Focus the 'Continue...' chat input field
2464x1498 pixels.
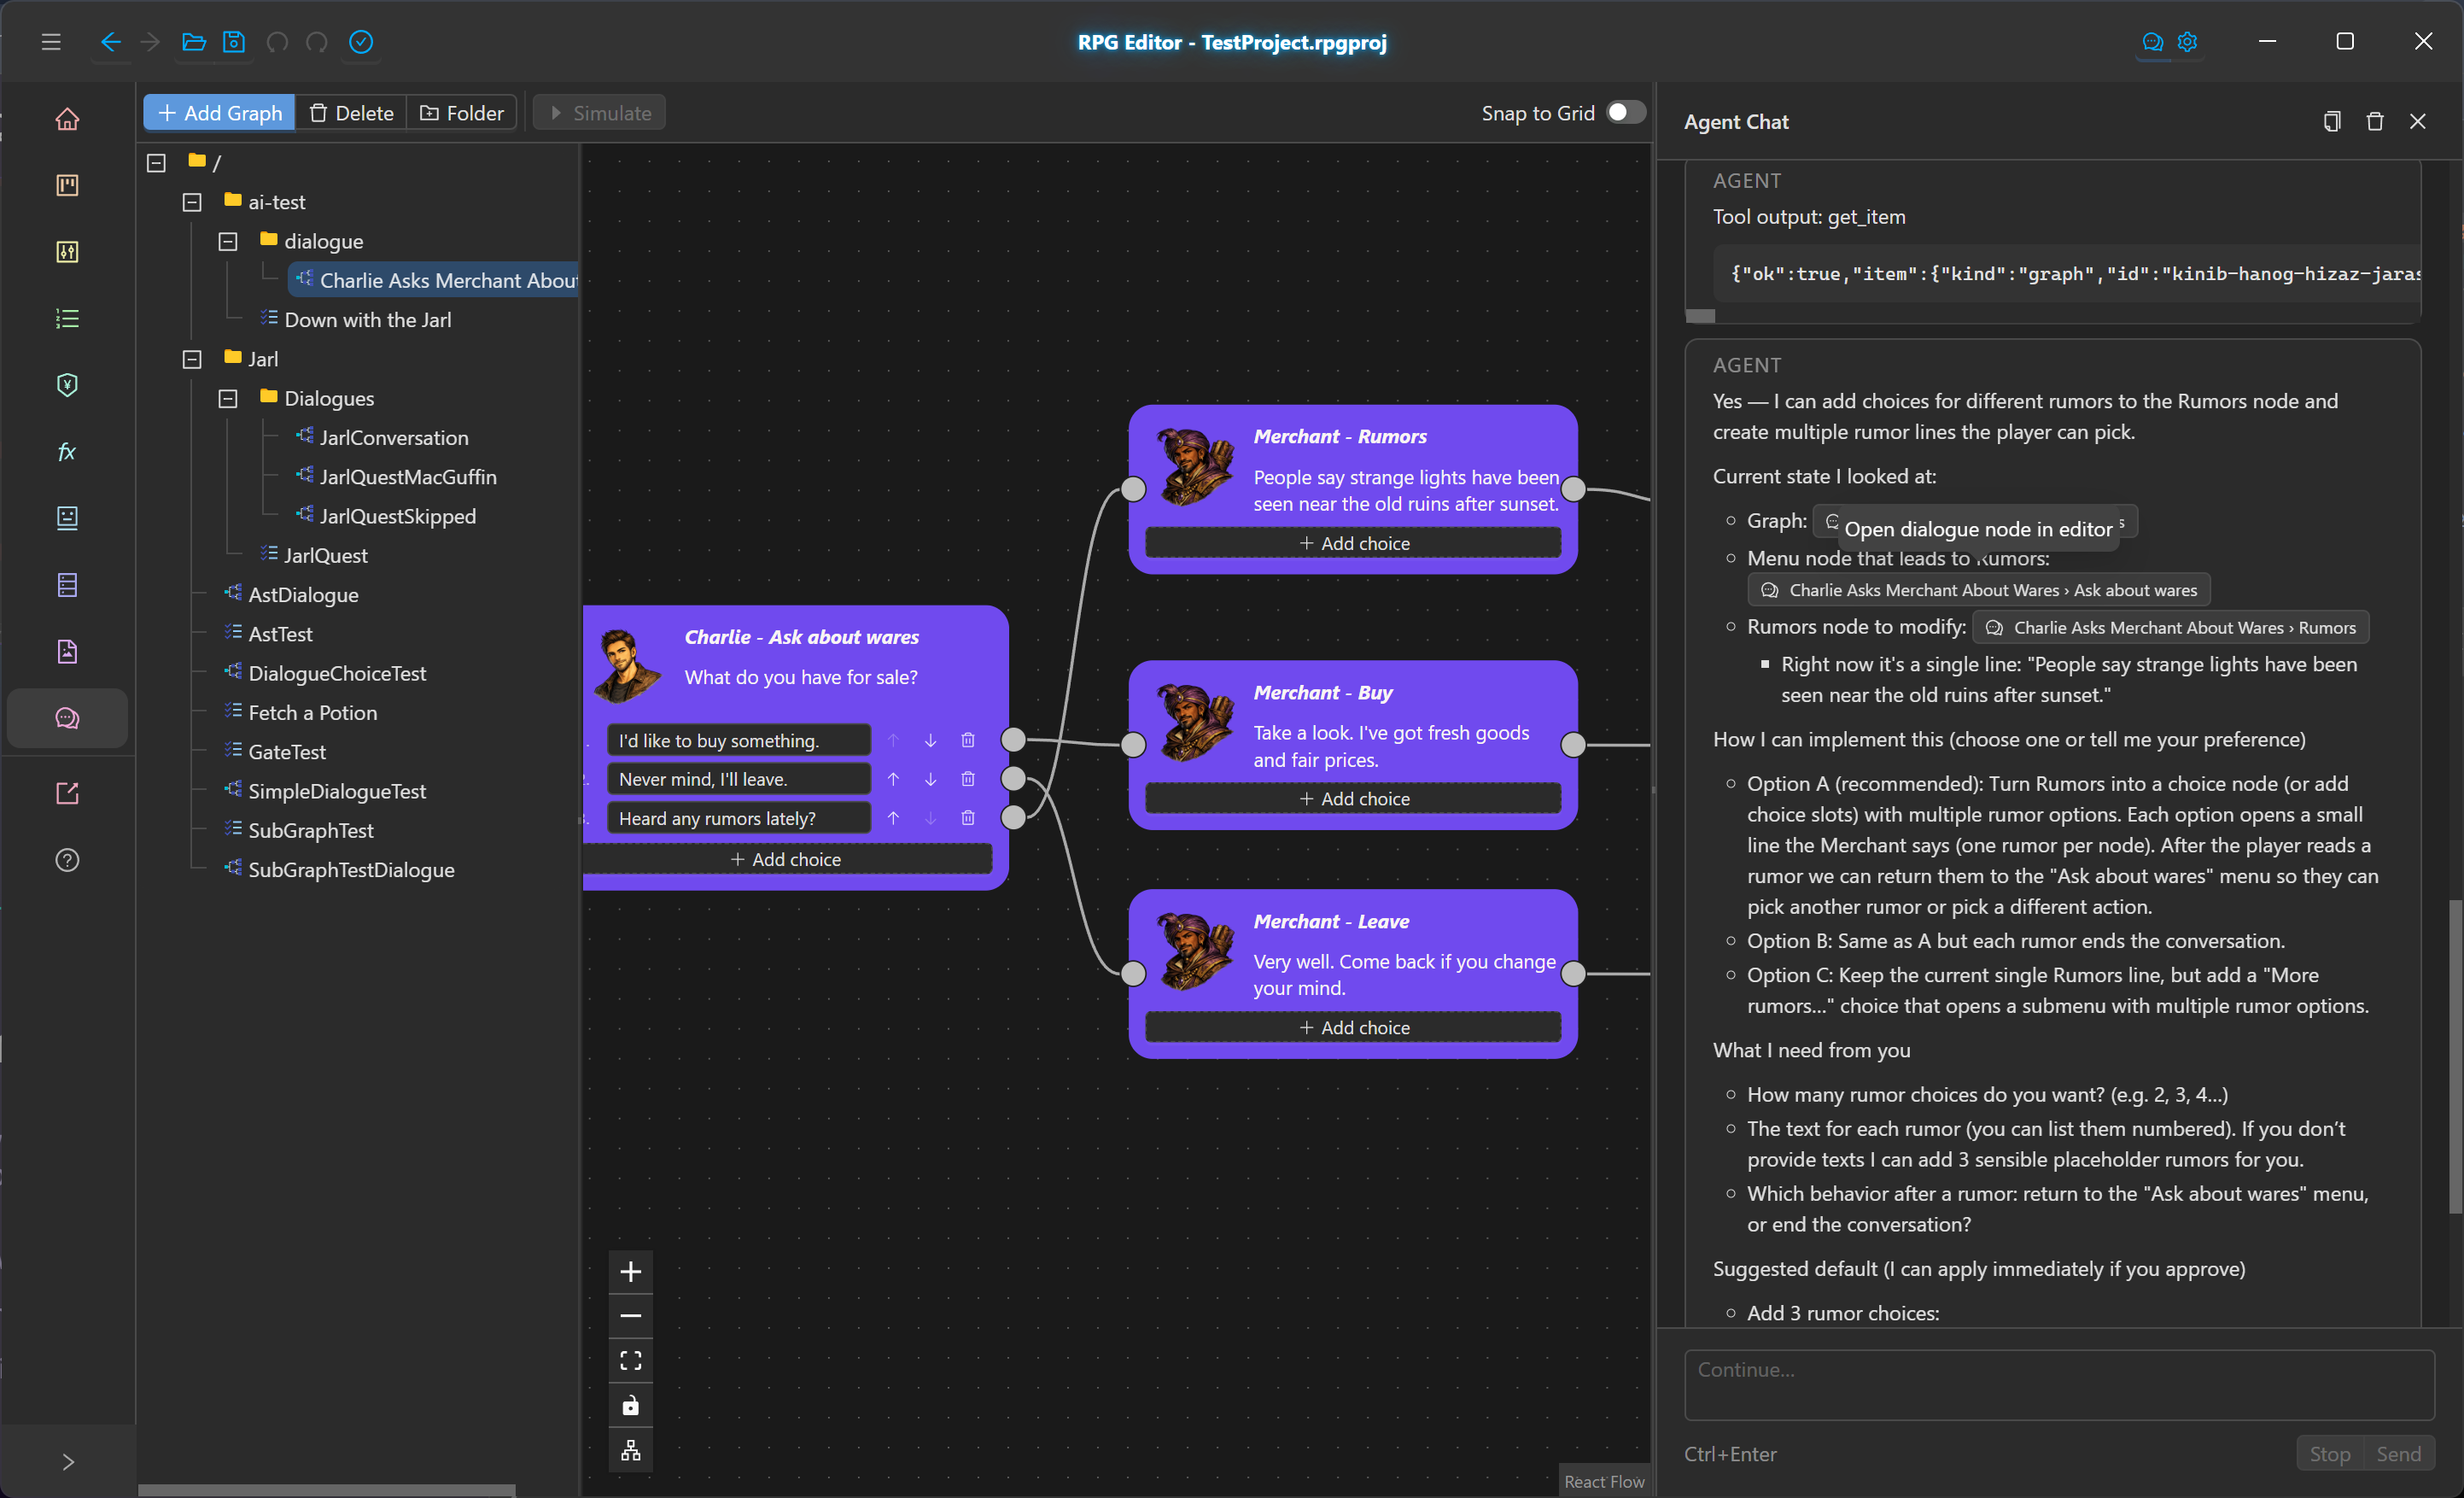(x=2059, y=1385)
